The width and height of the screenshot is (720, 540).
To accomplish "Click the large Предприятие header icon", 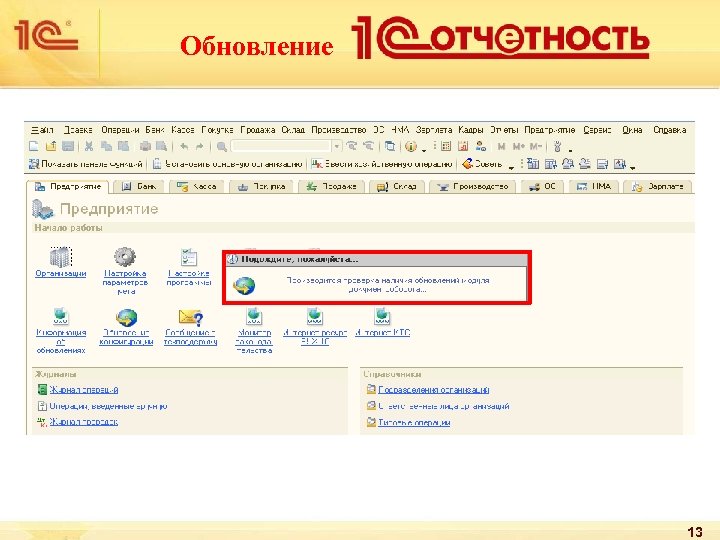I will click(x=43, y=209).
